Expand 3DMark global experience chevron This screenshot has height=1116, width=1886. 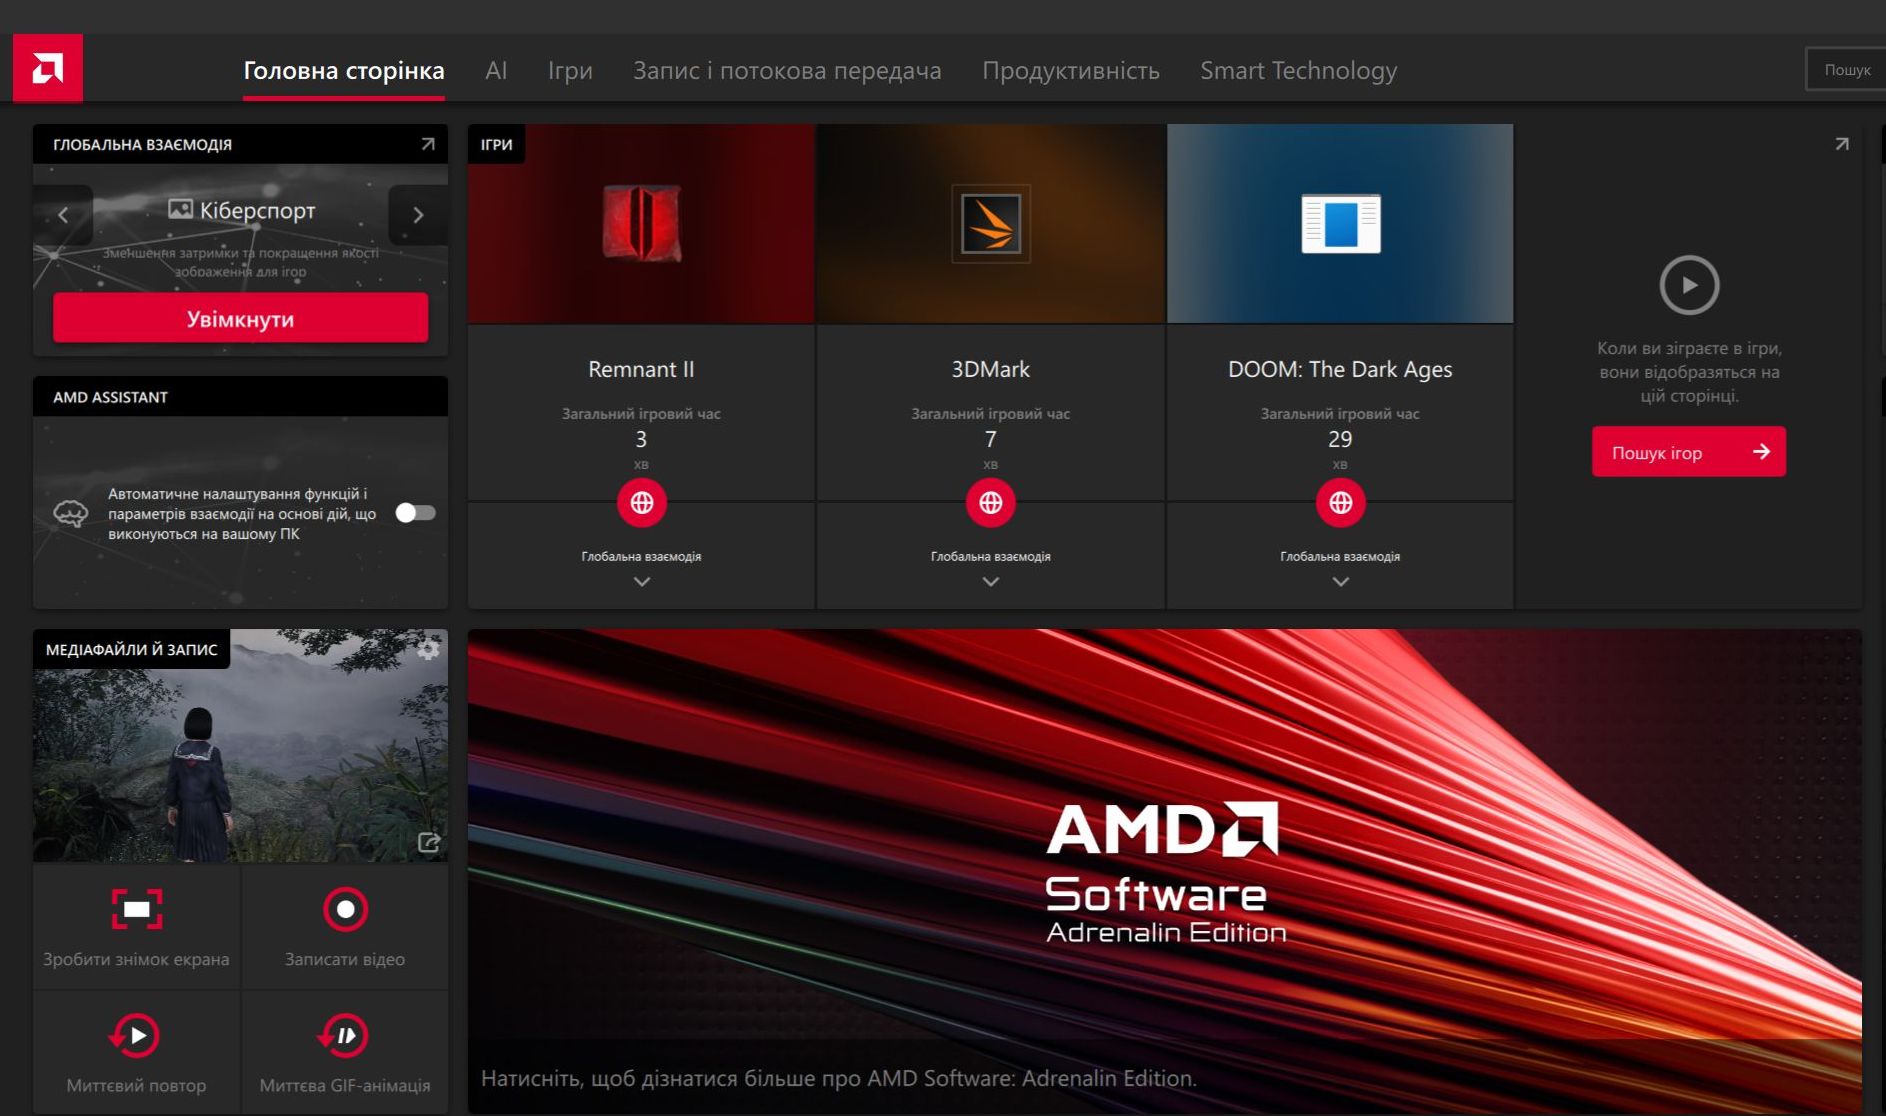click(x=990, y=581)
